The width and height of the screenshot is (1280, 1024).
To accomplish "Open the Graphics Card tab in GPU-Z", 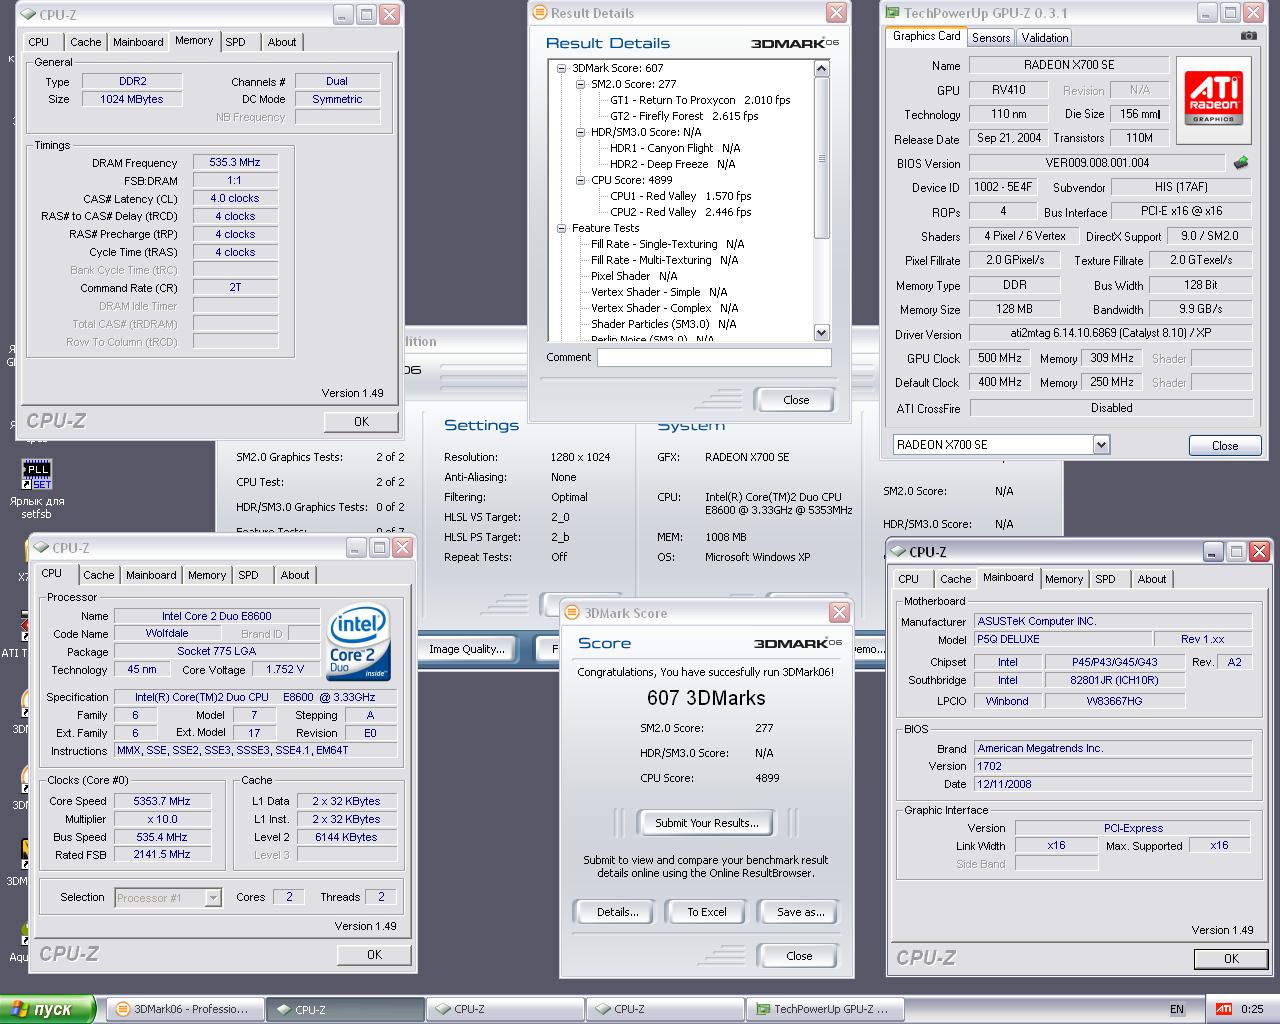I will coord(926,36).
